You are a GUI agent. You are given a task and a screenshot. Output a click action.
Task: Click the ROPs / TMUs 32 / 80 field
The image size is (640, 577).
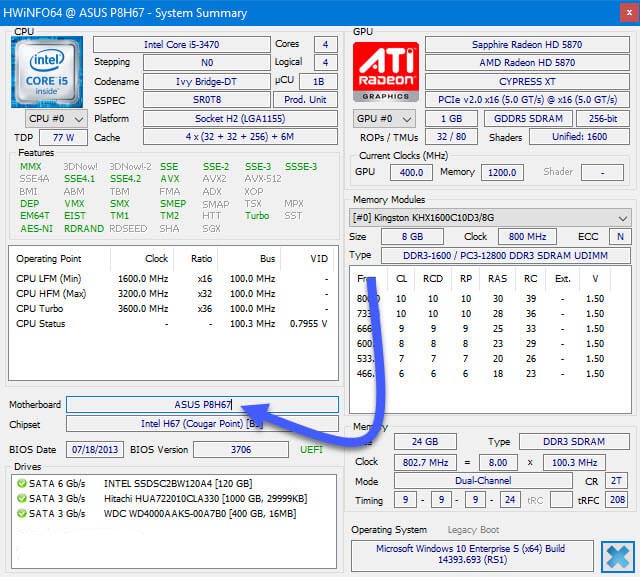[x=451, y=137]
